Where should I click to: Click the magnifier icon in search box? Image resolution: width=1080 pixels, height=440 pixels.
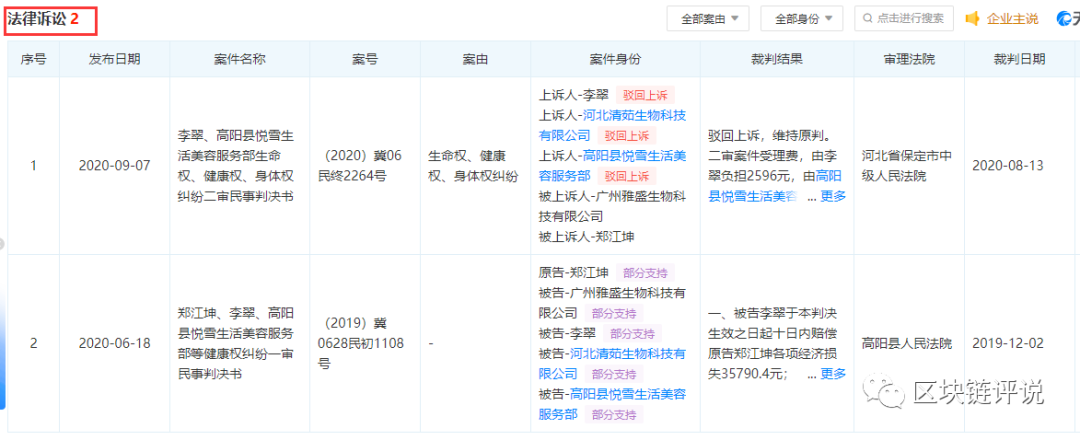click(868, 19)
